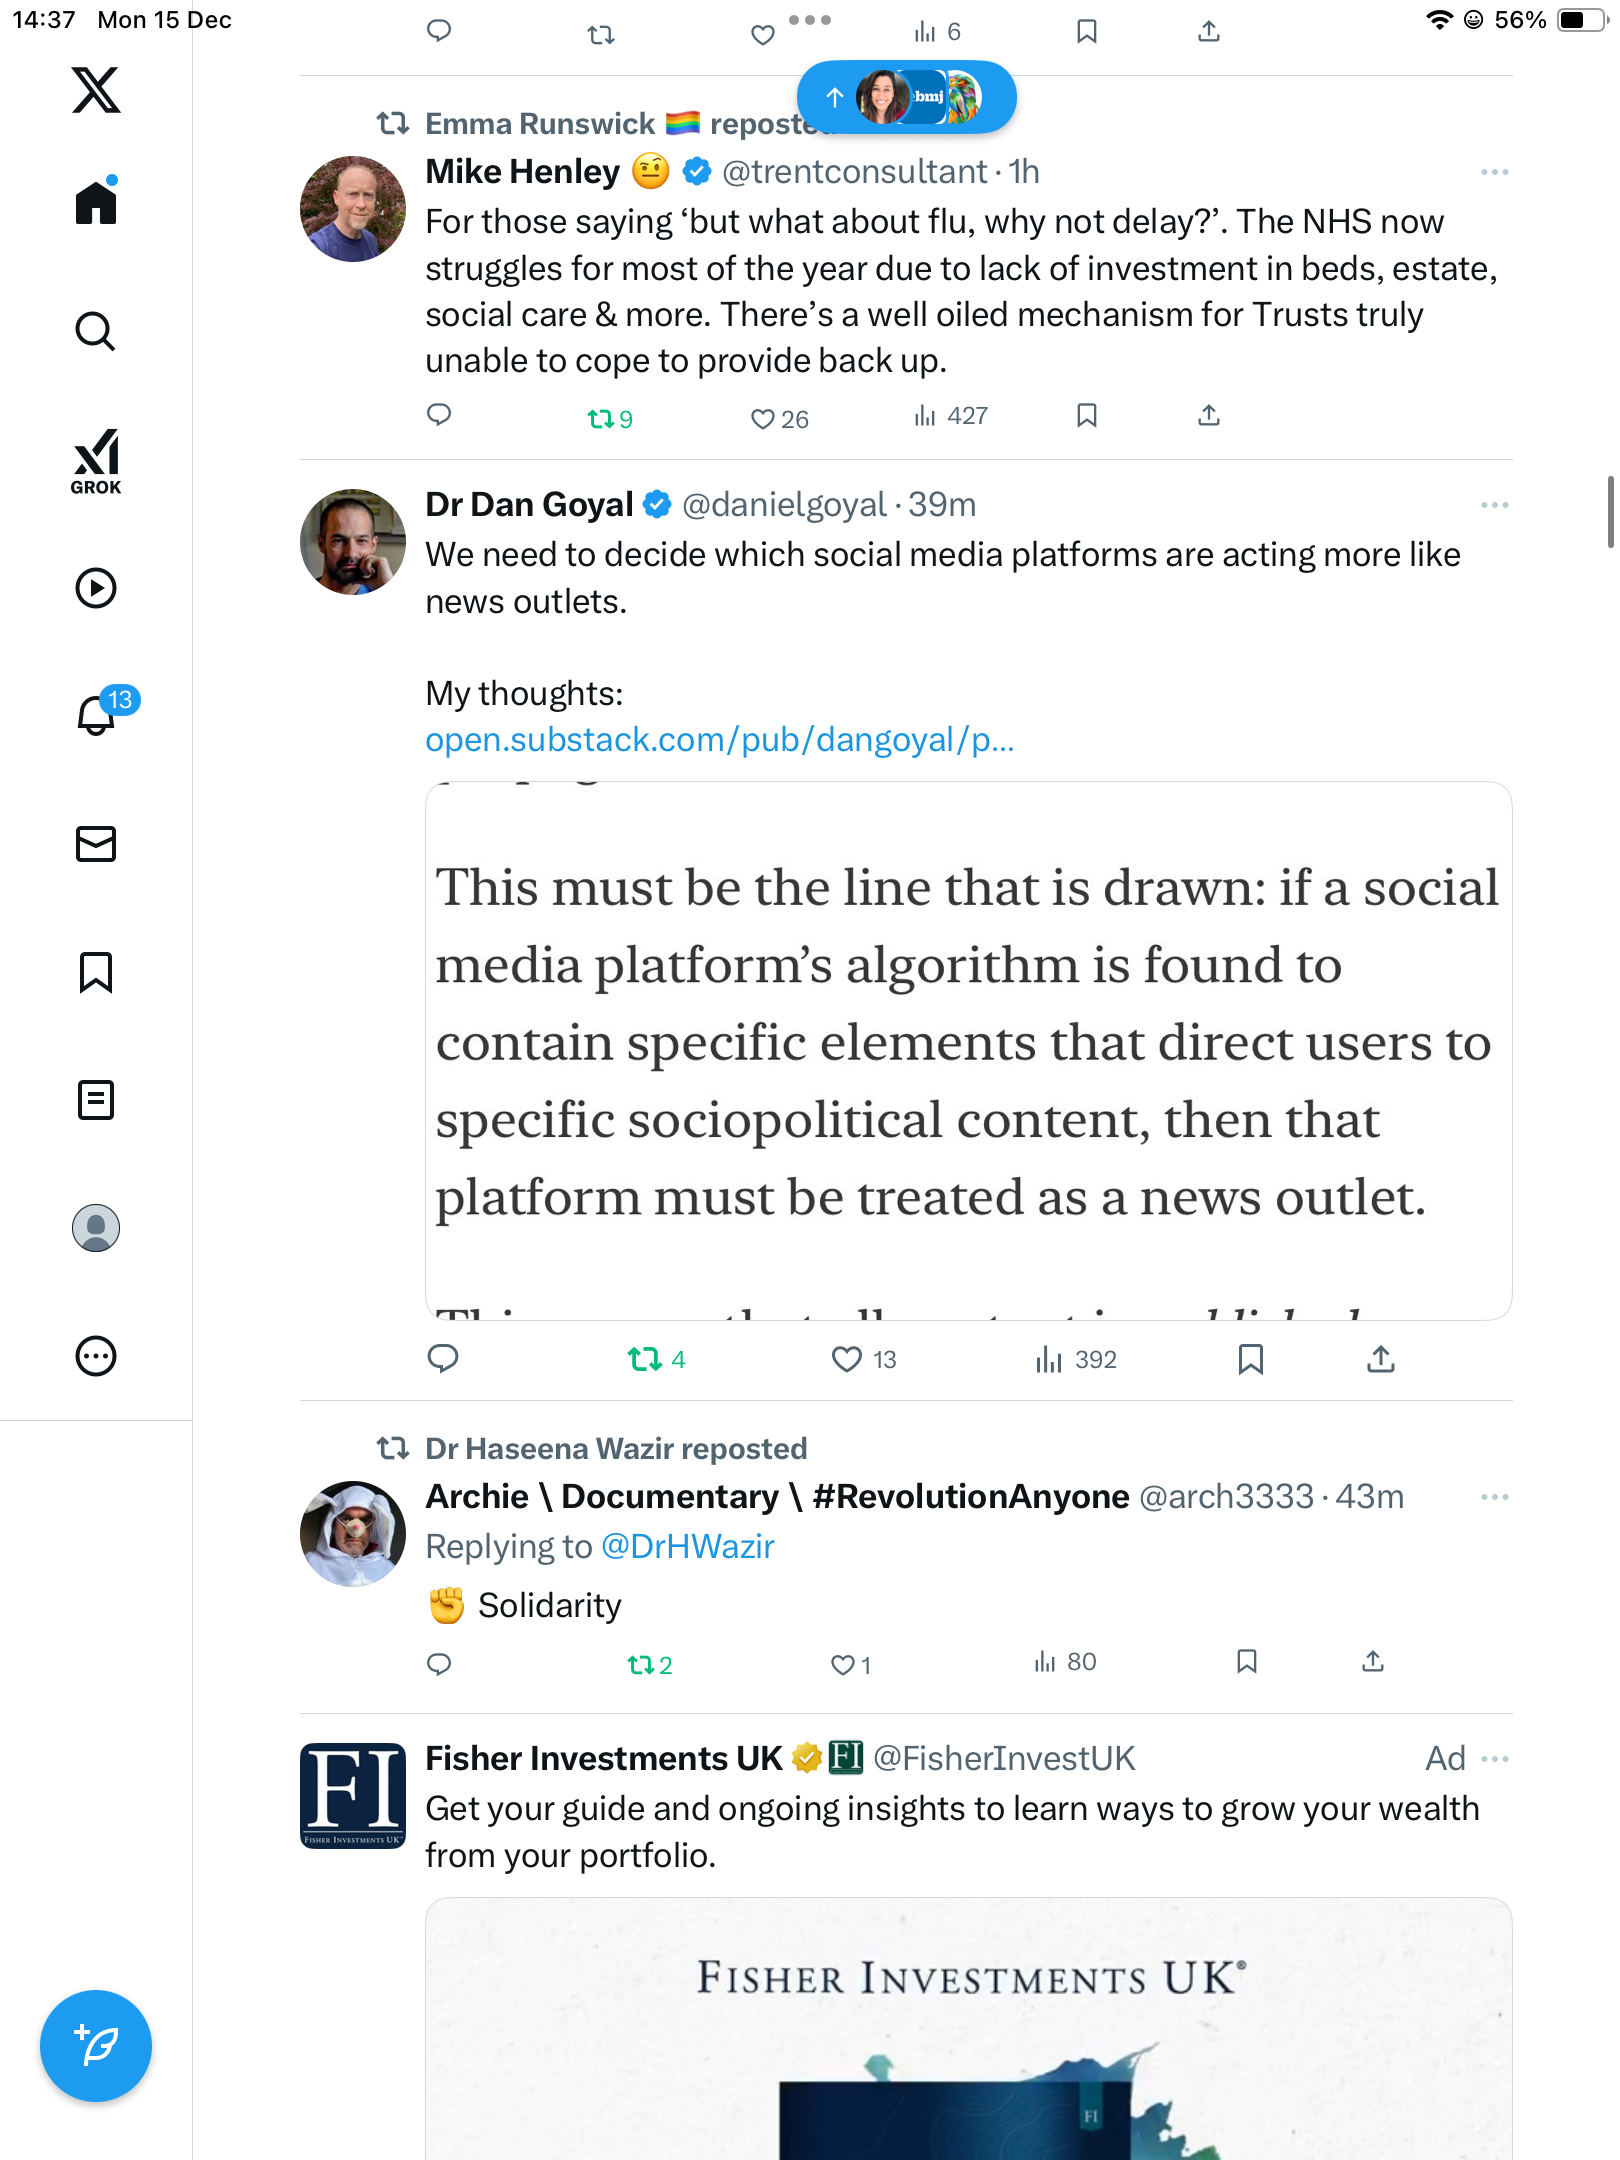Open more options on Dr Dan Goyal's post

(x=1494, y=505)
